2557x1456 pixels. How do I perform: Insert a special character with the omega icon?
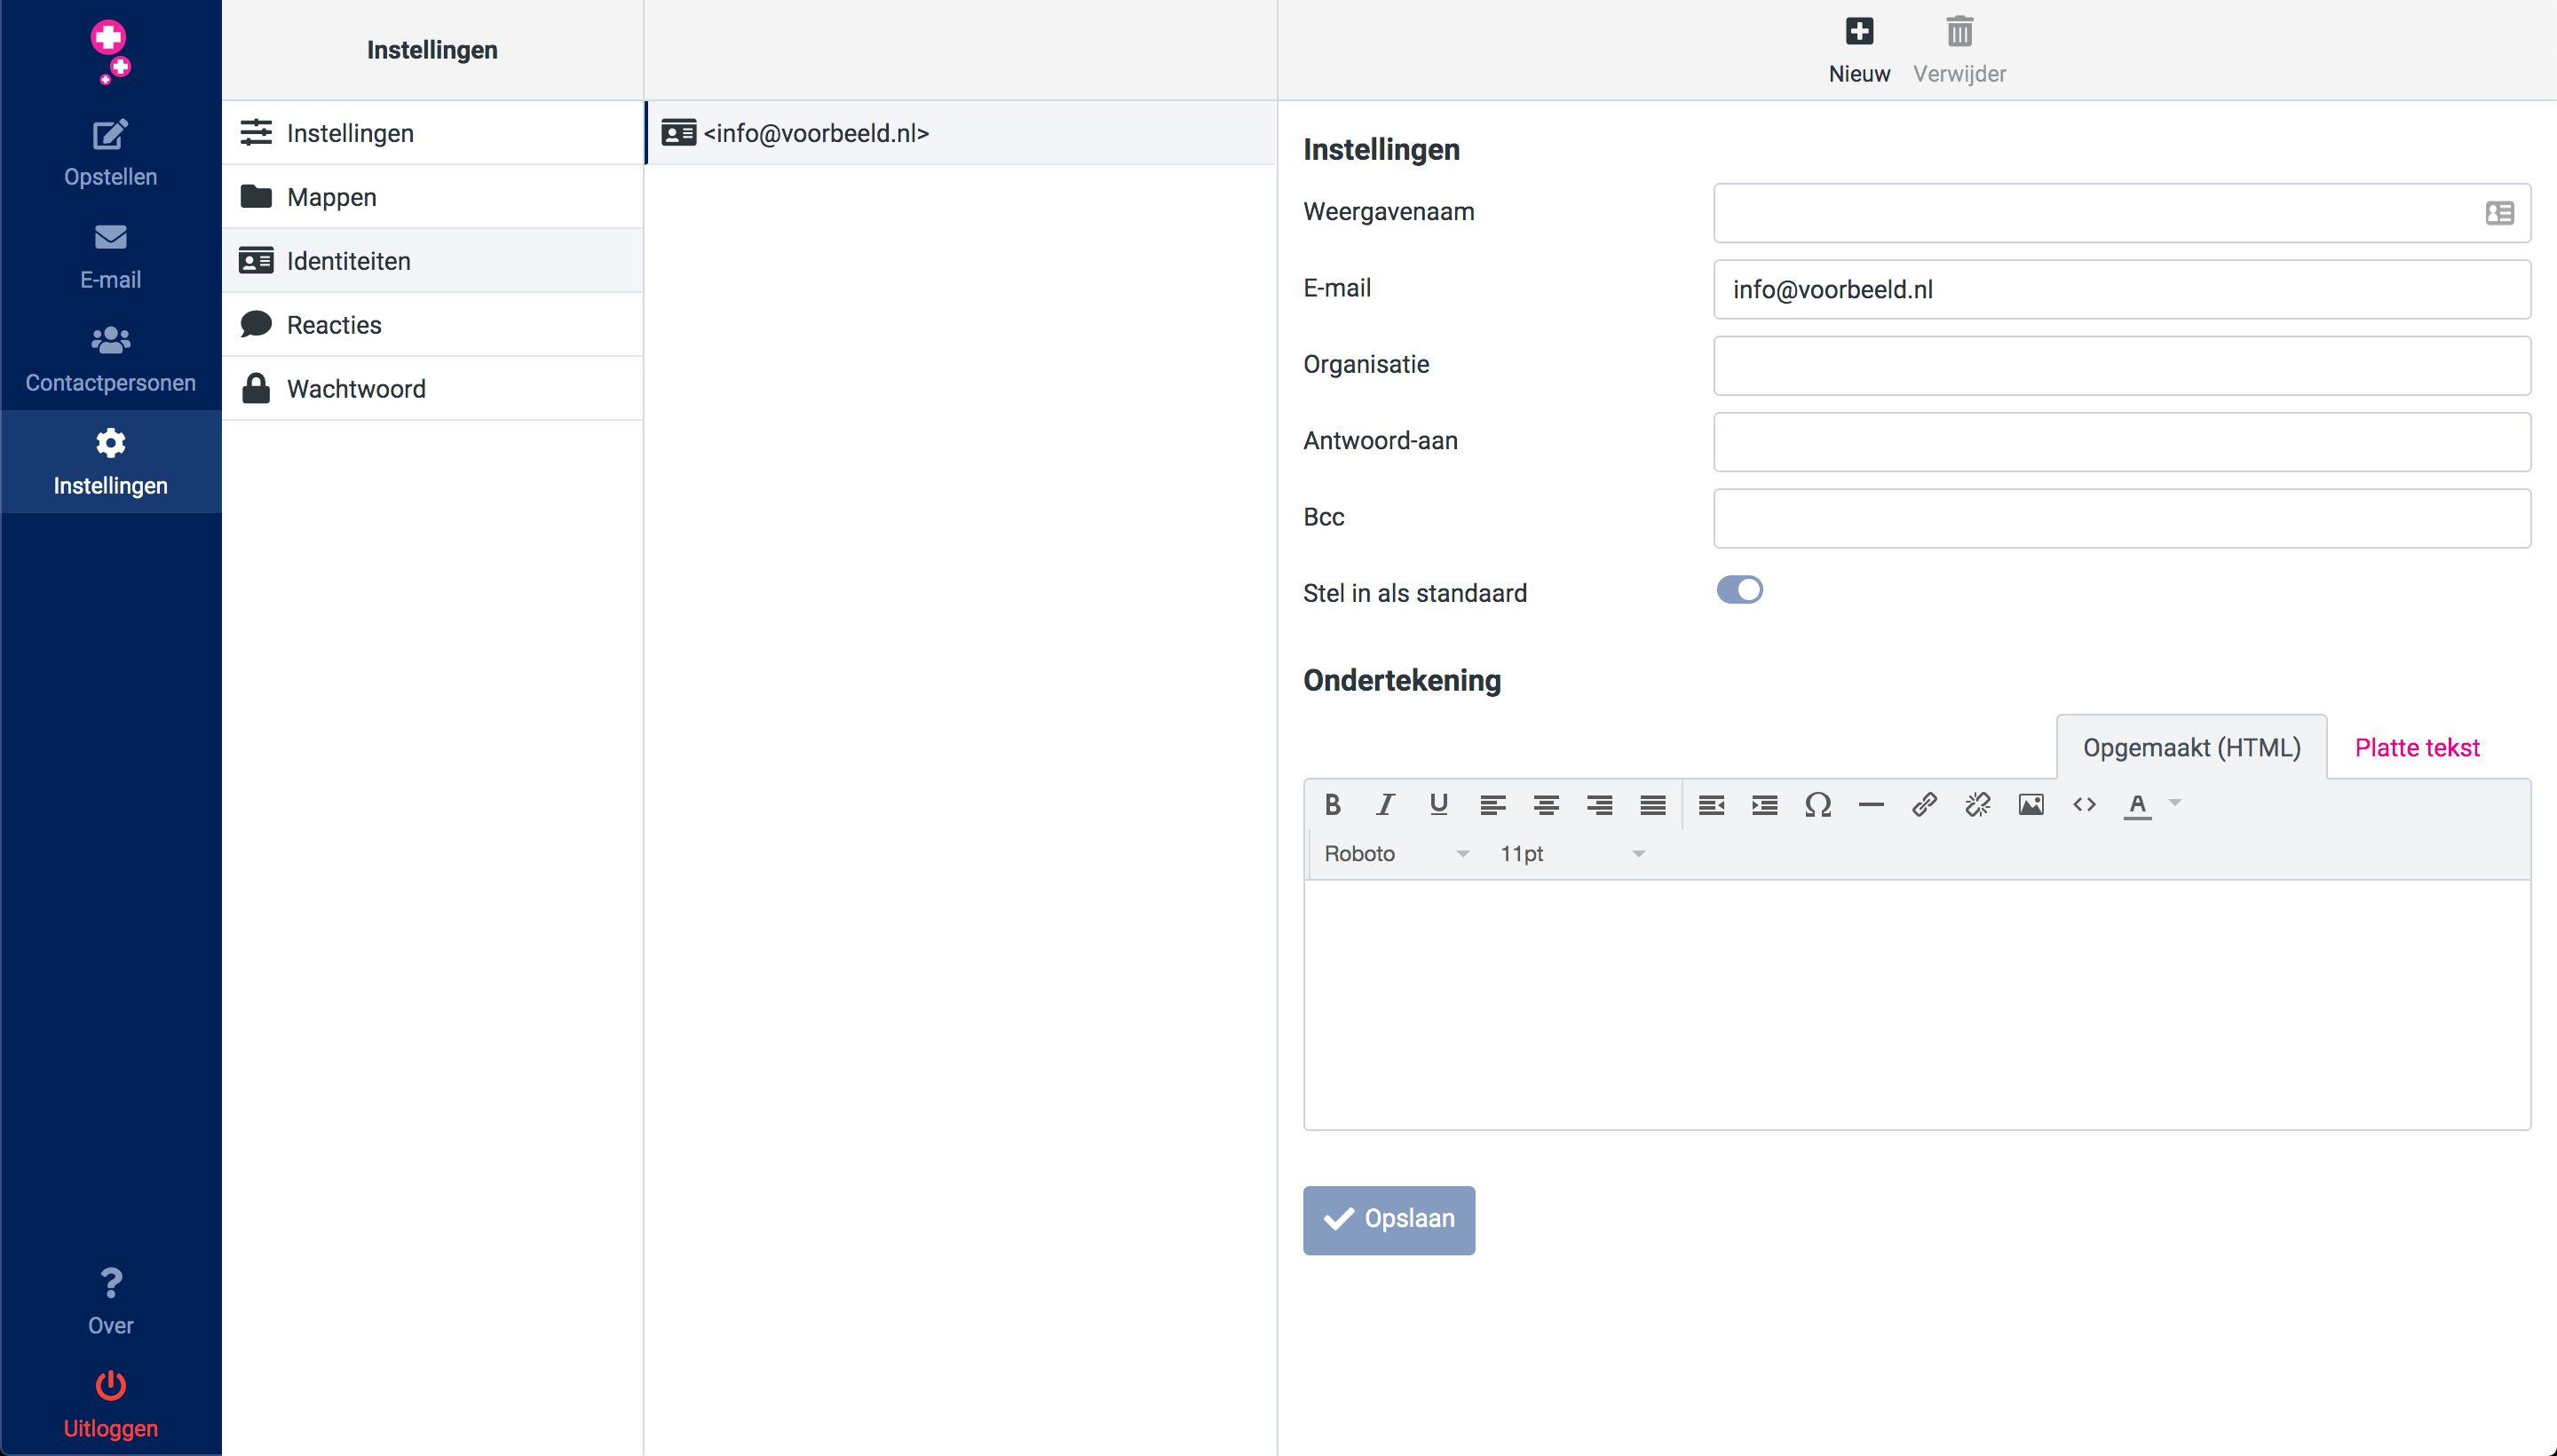[1818, 804]
